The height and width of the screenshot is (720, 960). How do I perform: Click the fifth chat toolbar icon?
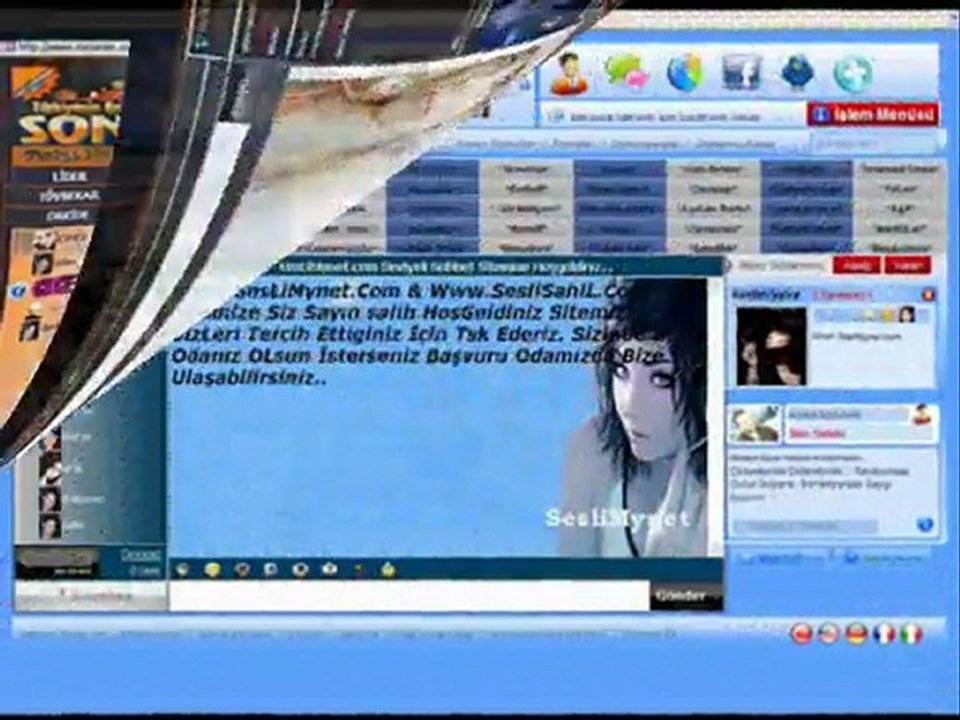click(x=300, y=570)
